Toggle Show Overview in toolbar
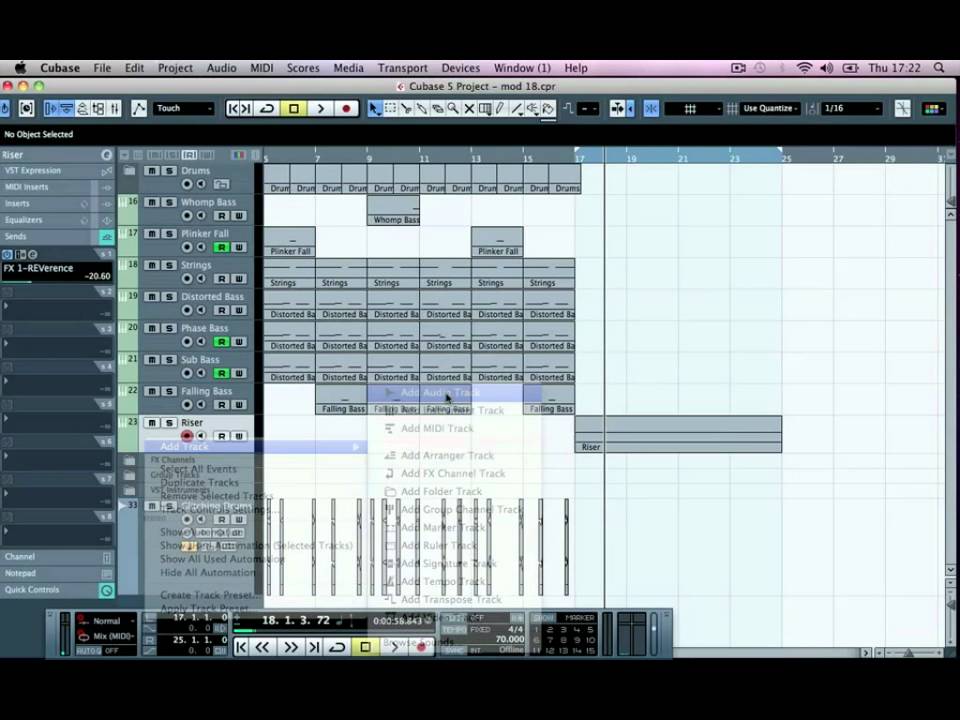This screenshot has width=960, height=720. pyautogui.click(x=83, y=109)
